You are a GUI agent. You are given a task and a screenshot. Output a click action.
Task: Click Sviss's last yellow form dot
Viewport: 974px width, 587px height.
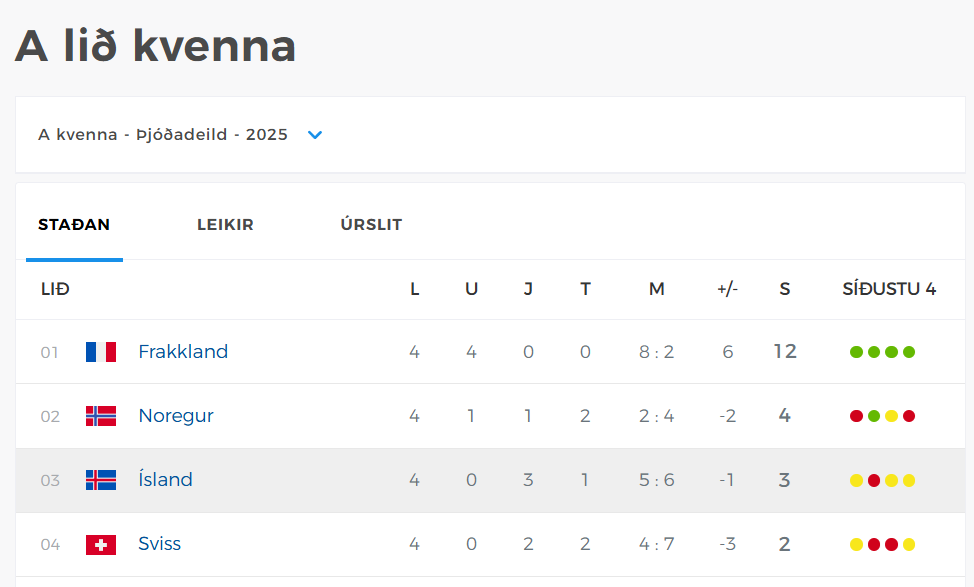pos(909,545)
